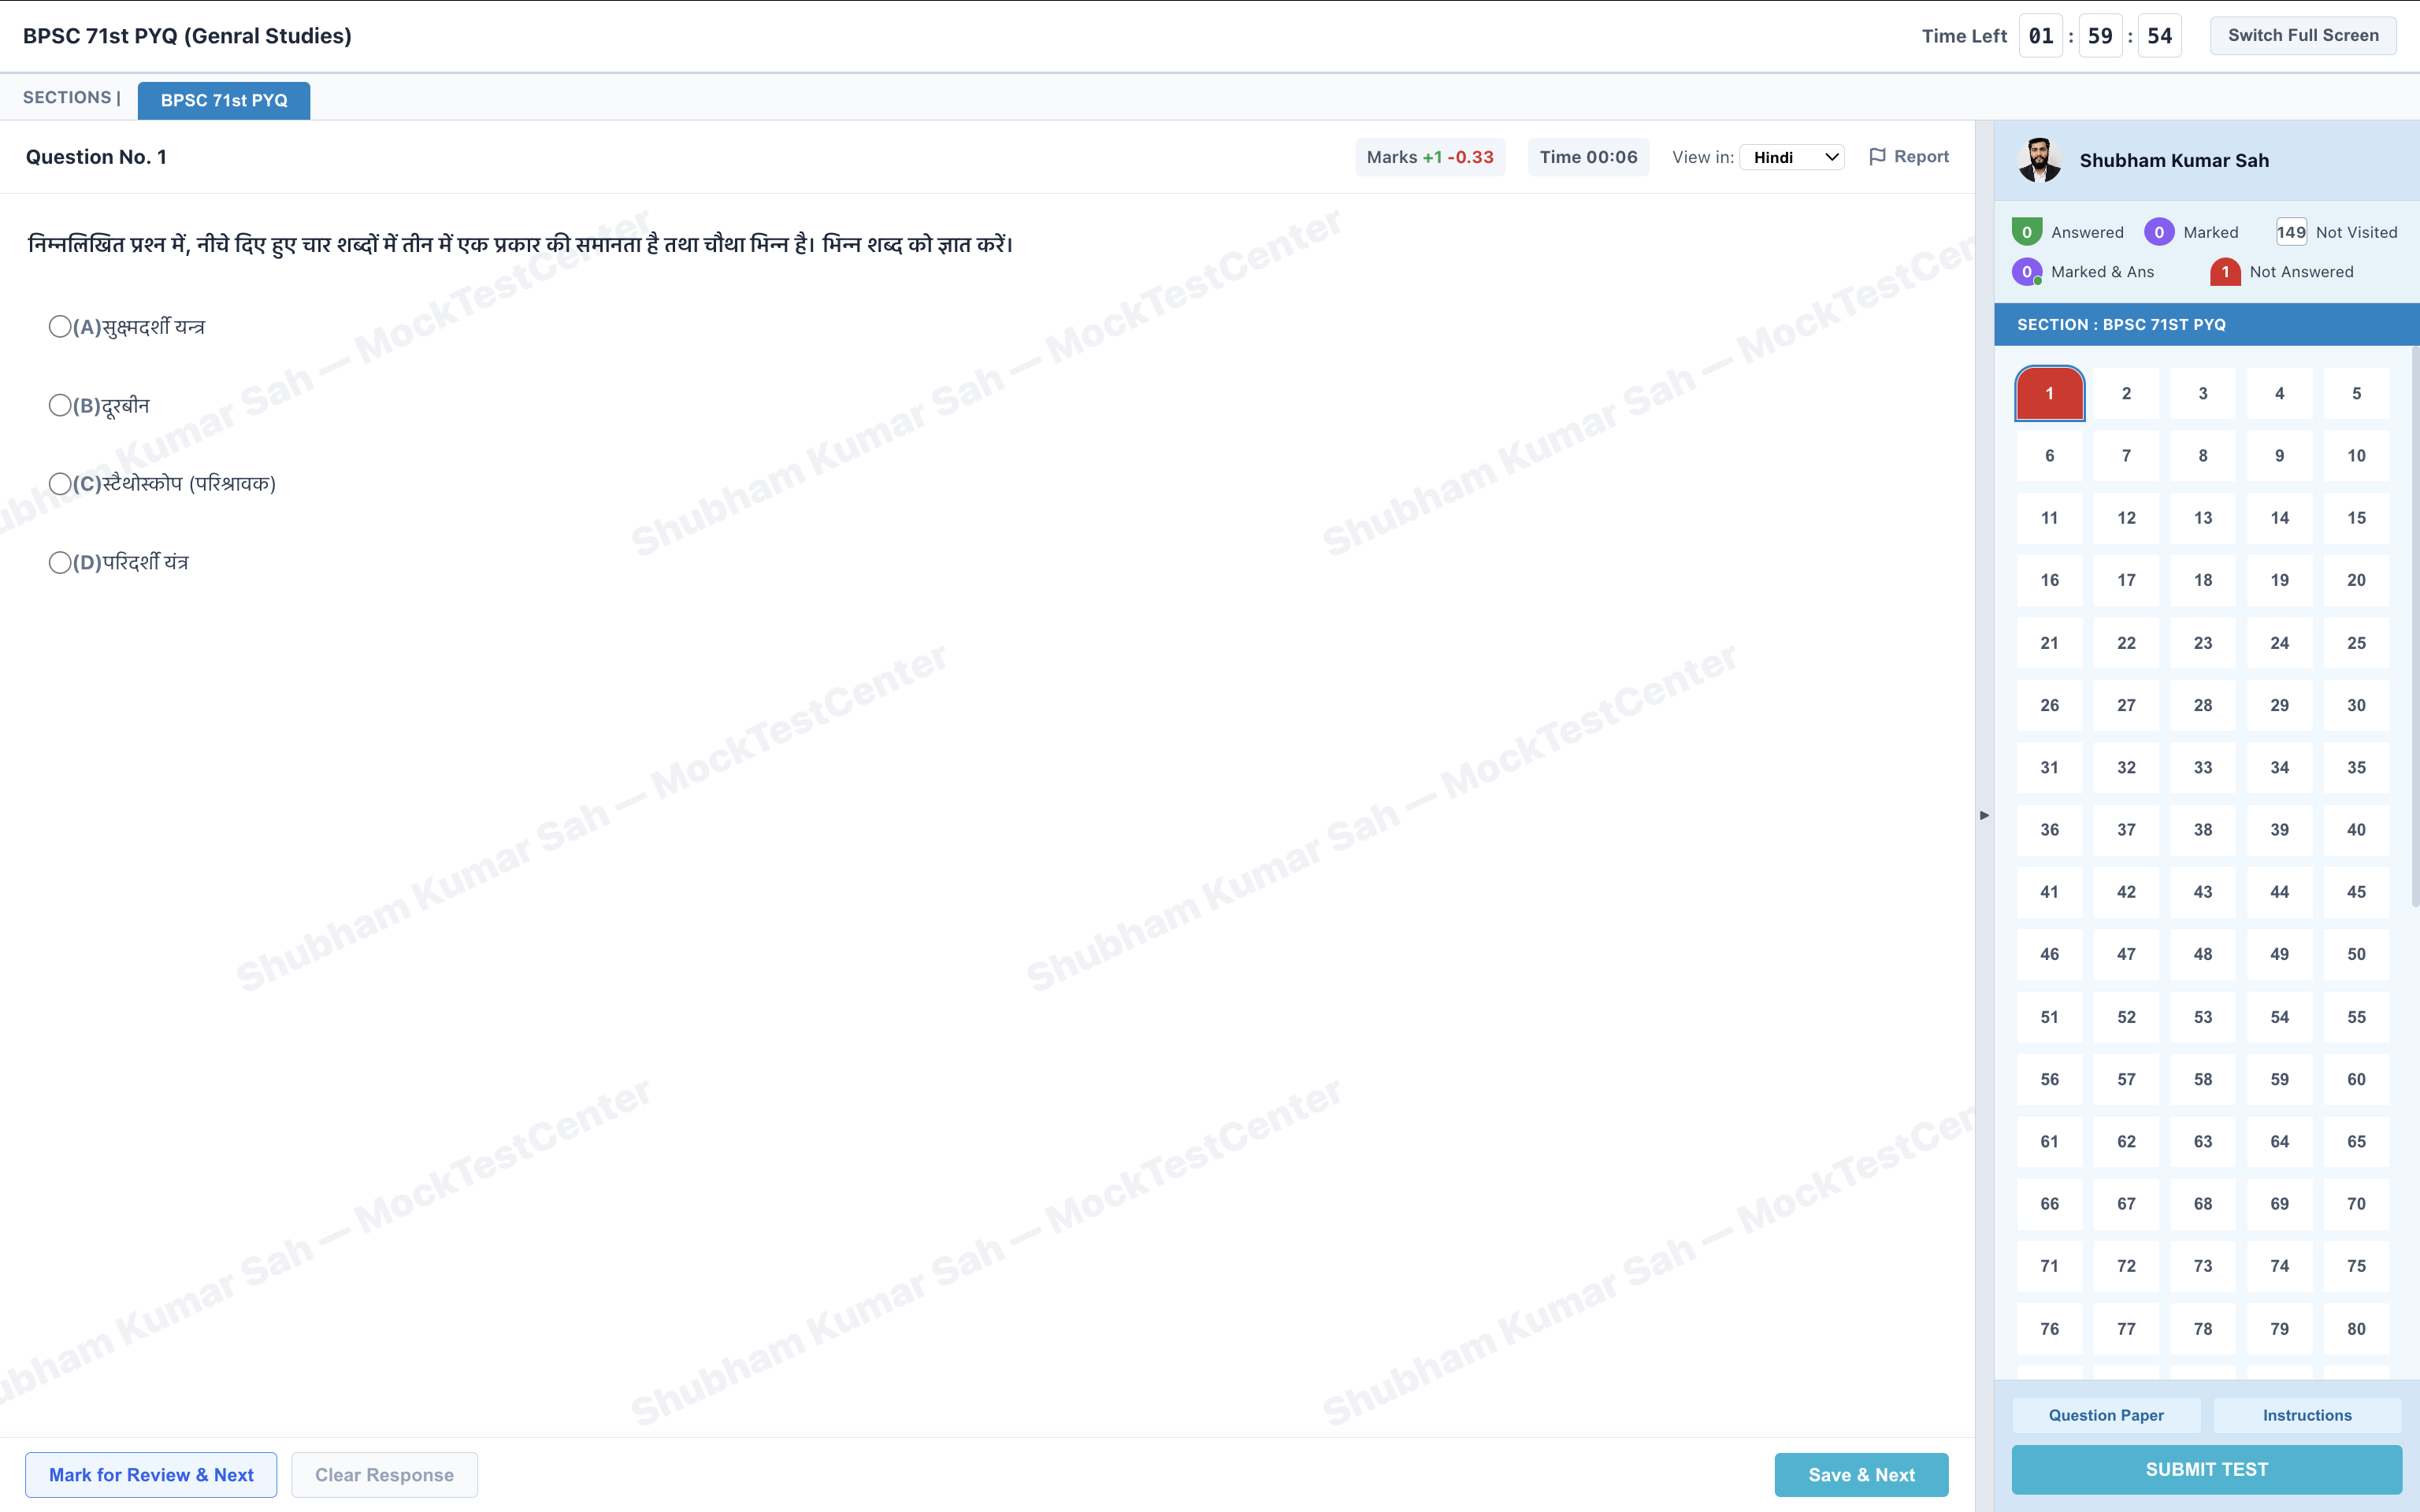This screenshot has width=2420, height=1512.
Task: Go to question 64 in the palette
Action: pyautogui.click(x=2279, y=1141)
